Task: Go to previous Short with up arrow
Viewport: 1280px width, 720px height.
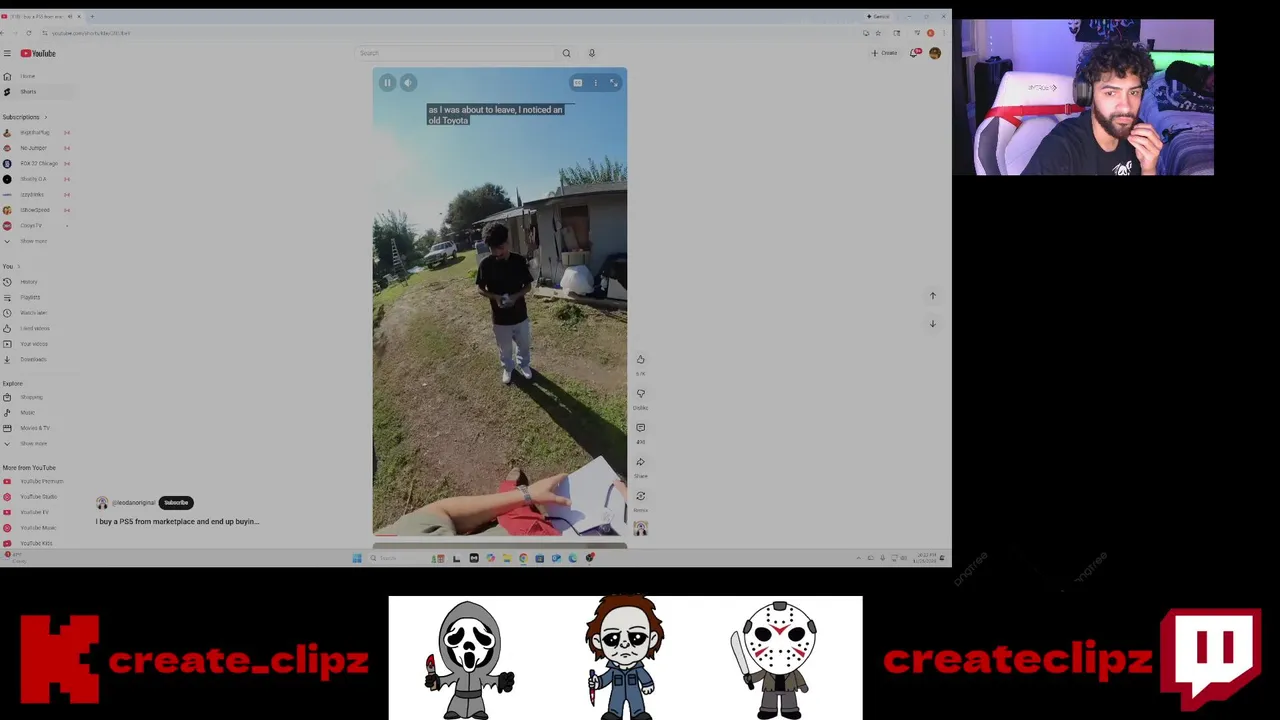Action: coord(933,296)
